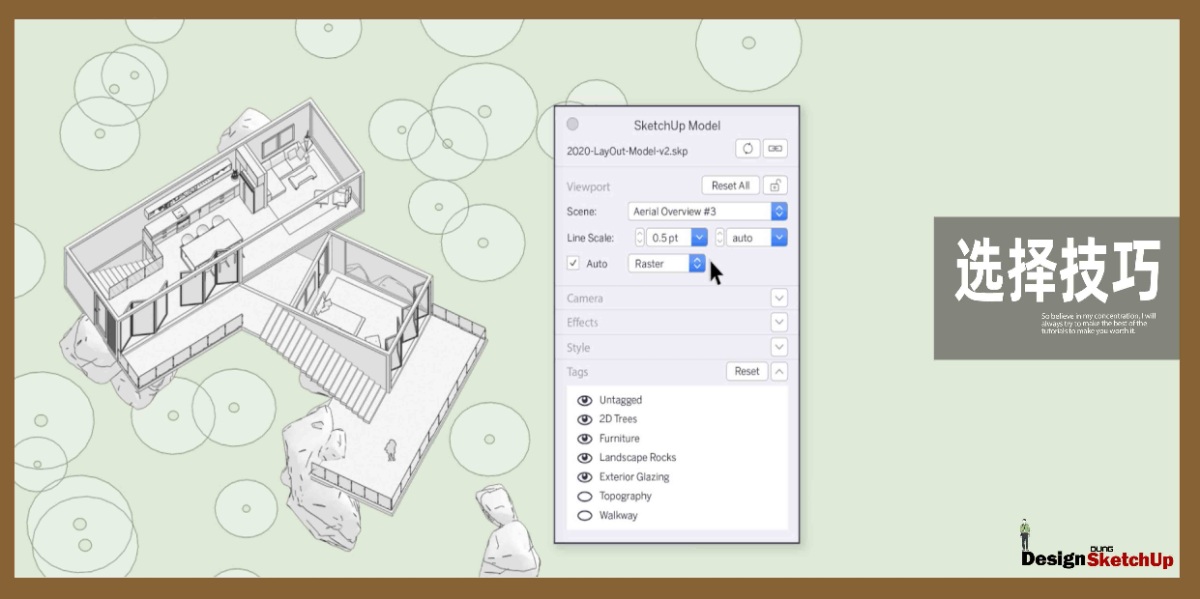Show the Walkway tag
Viewport: 1200px width, 599px height.
pyautogui.click(x=585, y=516)
